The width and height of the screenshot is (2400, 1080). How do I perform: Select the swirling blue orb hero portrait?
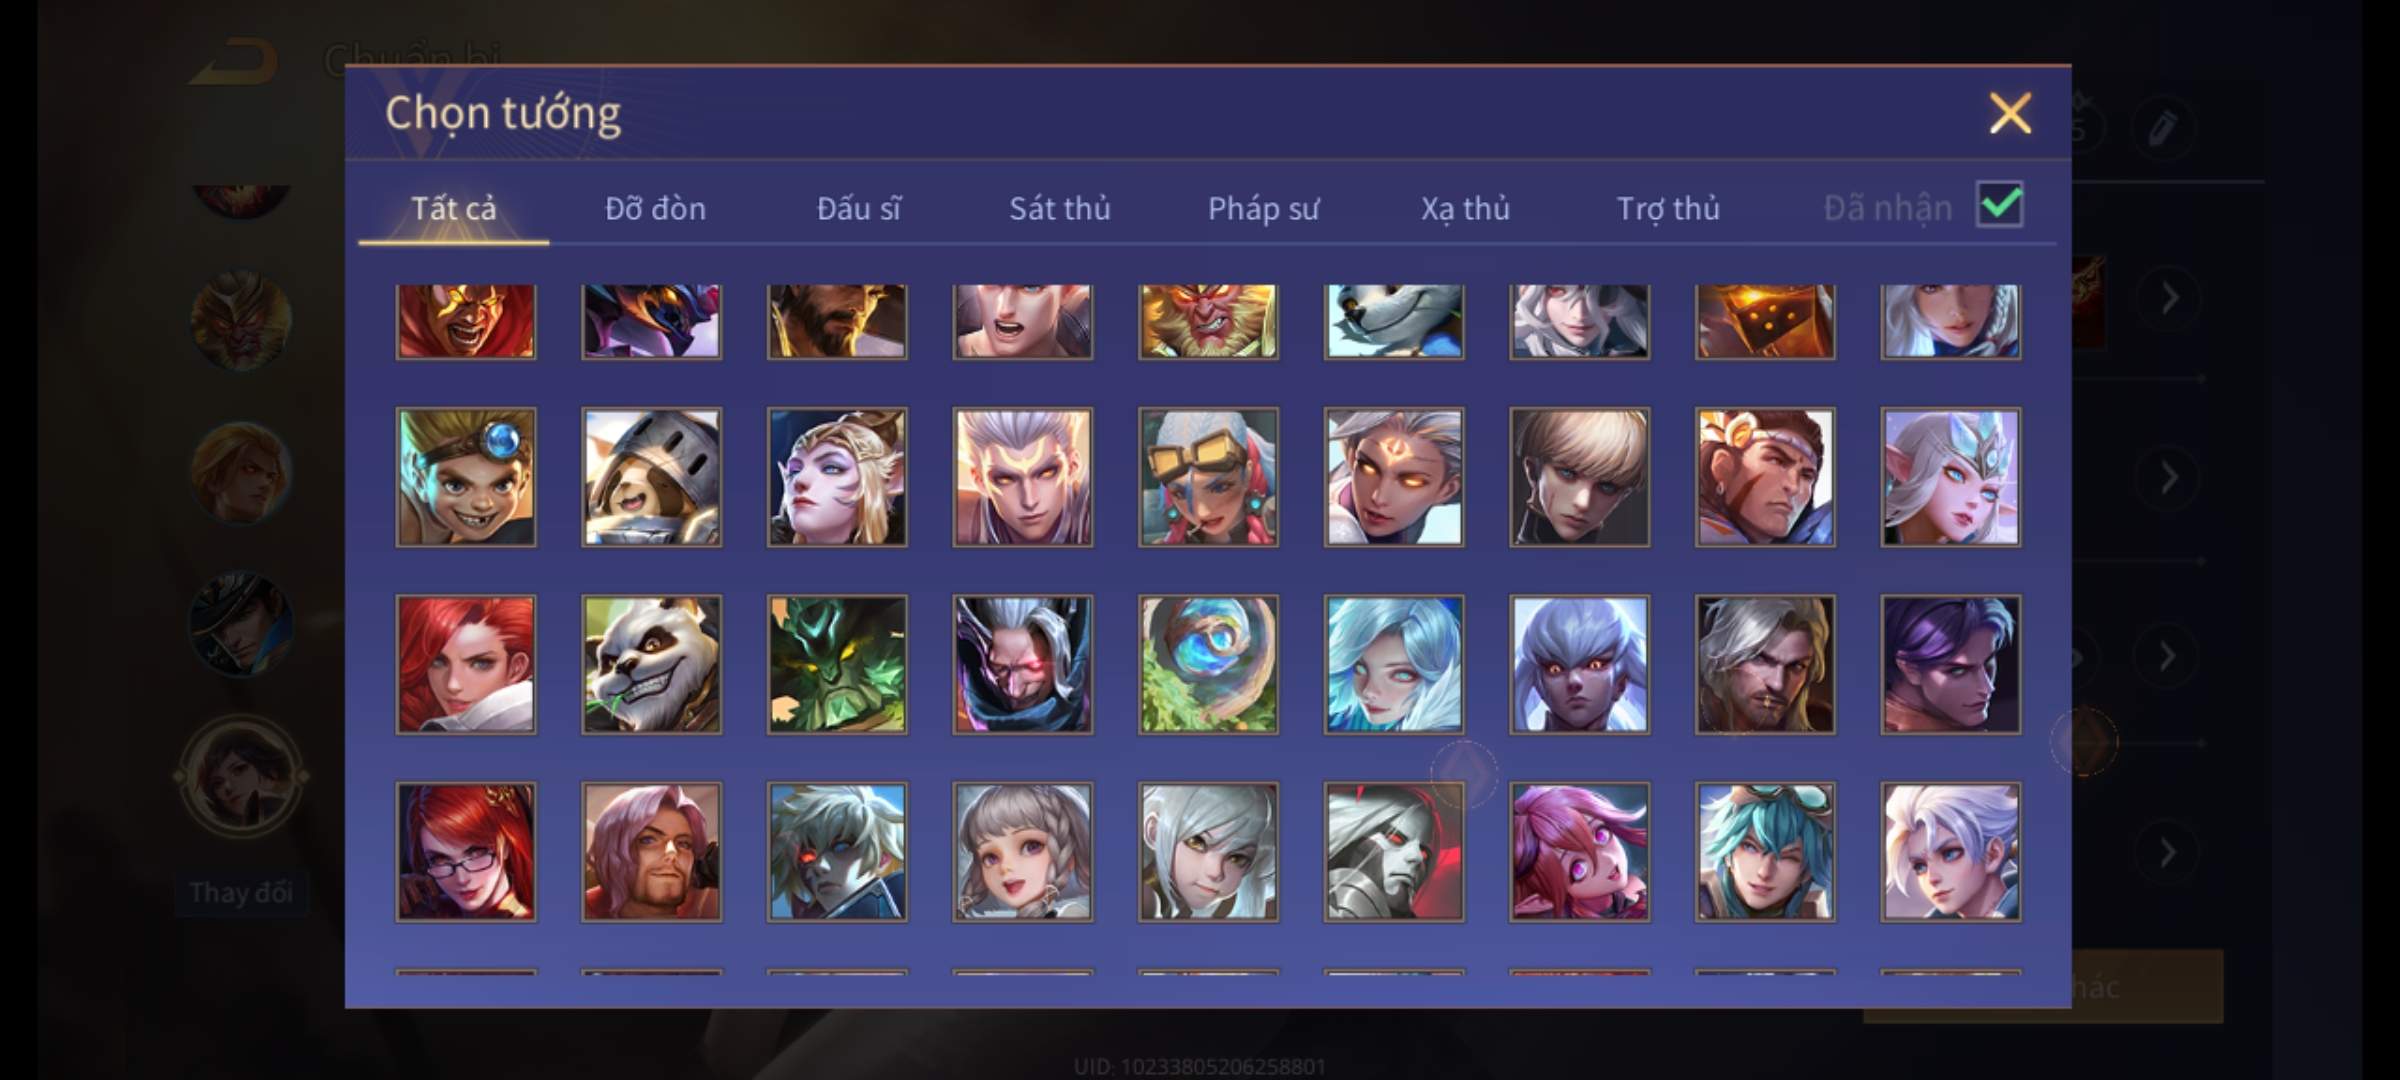tap(1208, 665)
